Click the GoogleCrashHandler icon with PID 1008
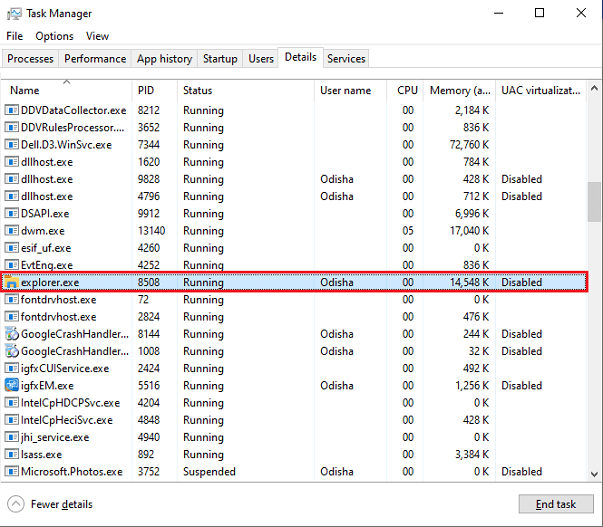The height and width of the screenshot is (527, 603). (x=11, y=351)
